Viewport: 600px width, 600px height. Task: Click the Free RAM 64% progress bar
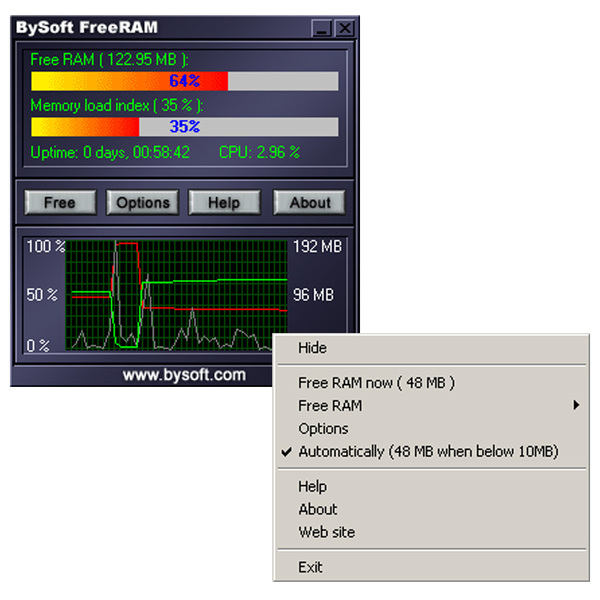184,81
